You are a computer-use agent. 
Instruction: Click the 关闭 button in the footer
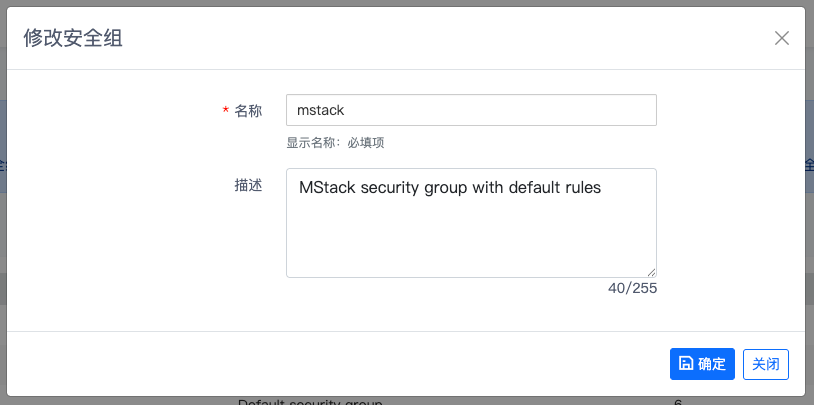766,364
